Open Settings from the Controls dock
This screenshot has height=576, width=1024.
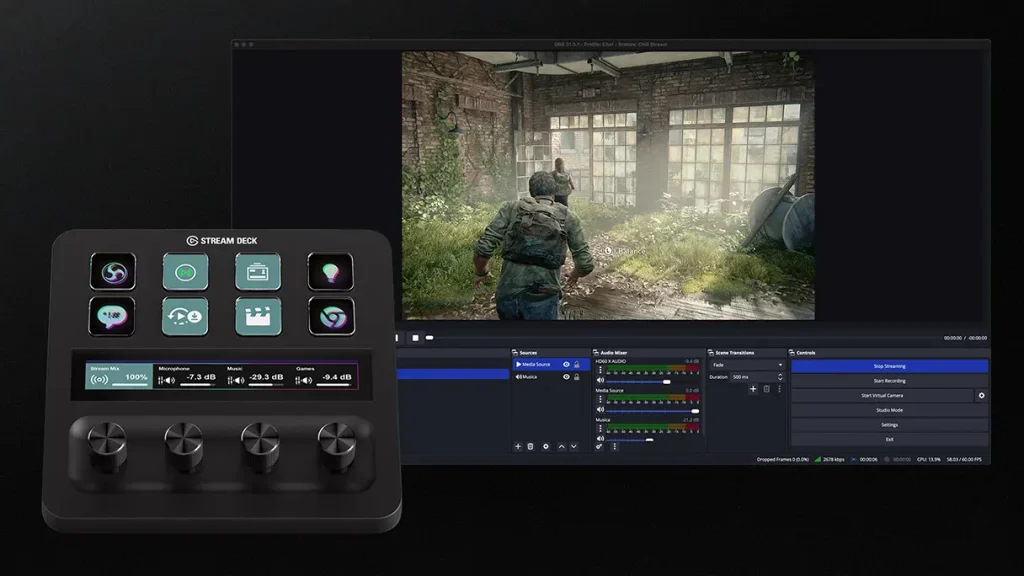[889, 424]
